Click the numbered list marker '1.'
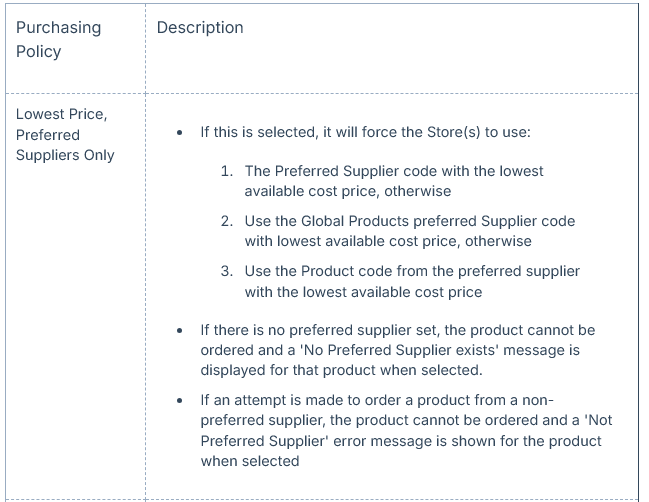 pyautogui.click(x=227, y=171)
